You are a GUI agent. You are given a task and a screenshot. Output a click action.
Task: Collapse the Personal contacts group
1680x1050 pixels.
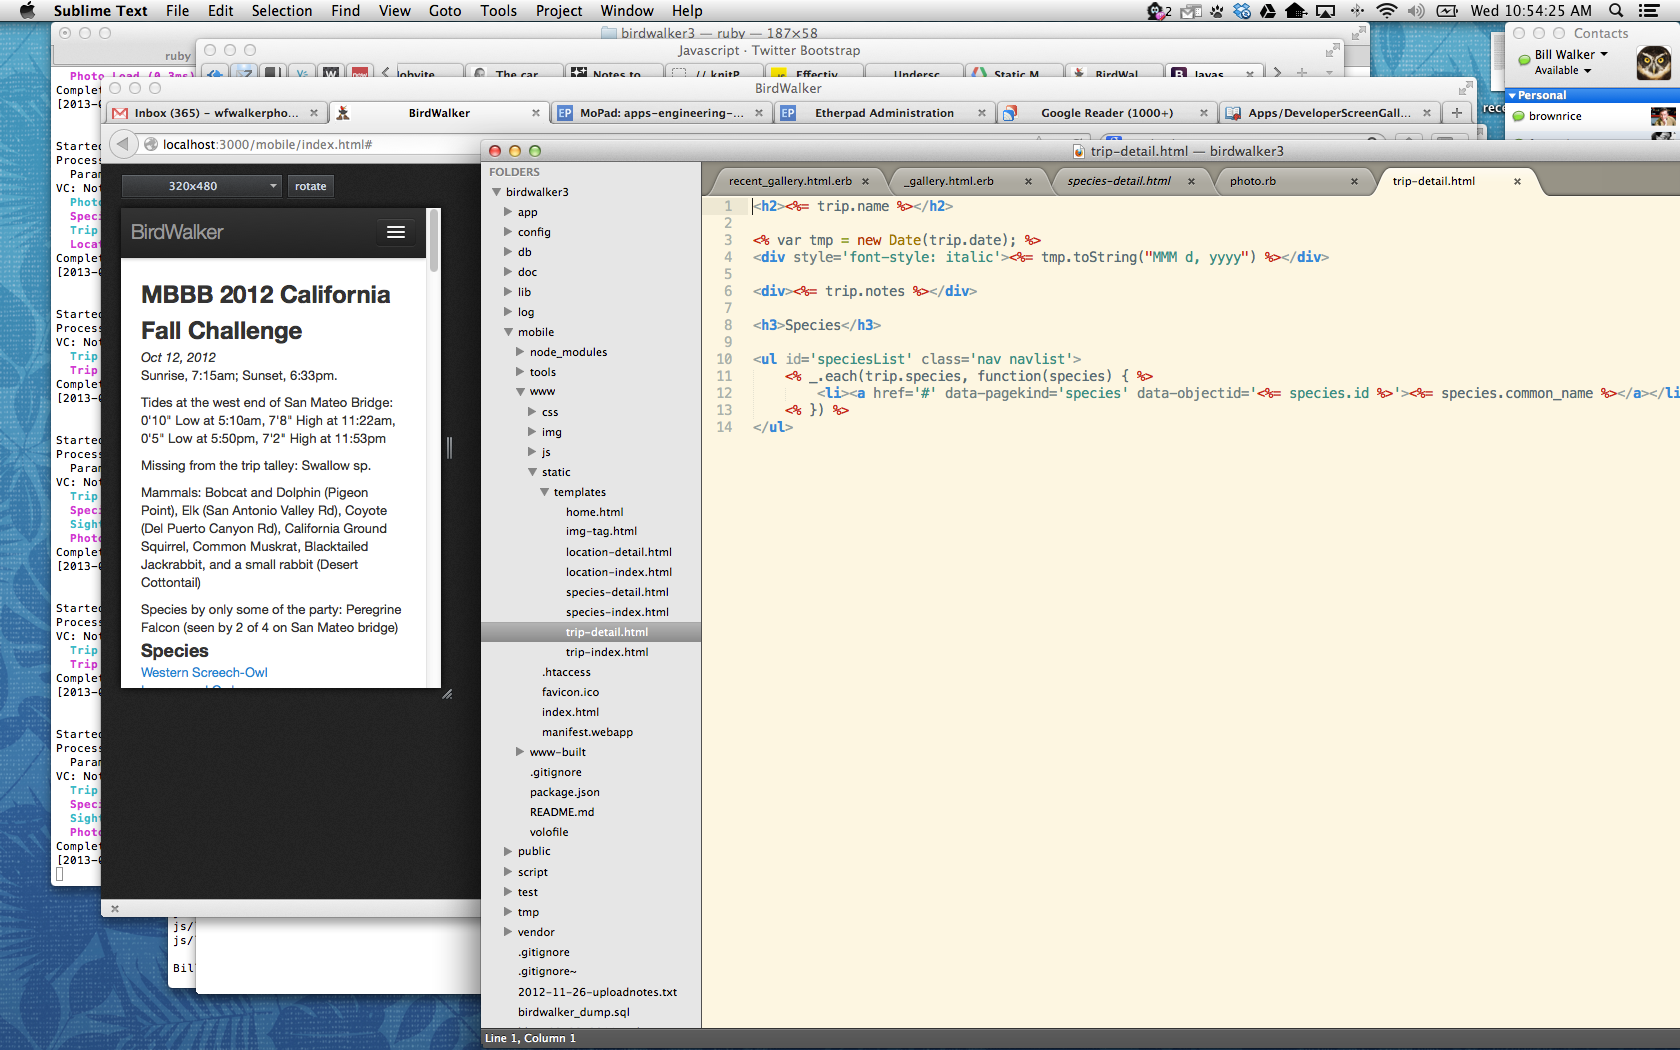[1512, 96]
